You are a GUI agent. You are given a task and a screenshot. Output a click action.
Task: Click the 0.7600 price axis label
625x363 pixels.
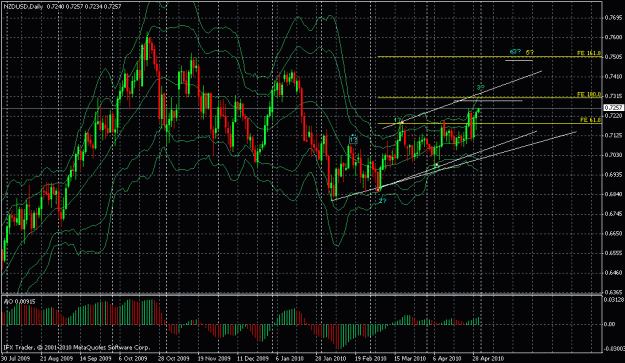click(x=614, y=37)
